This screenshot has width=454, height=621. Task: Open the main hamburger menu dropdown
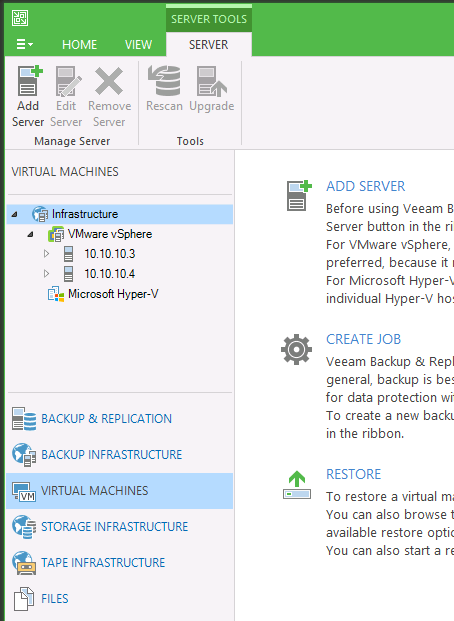coord(24,44)
